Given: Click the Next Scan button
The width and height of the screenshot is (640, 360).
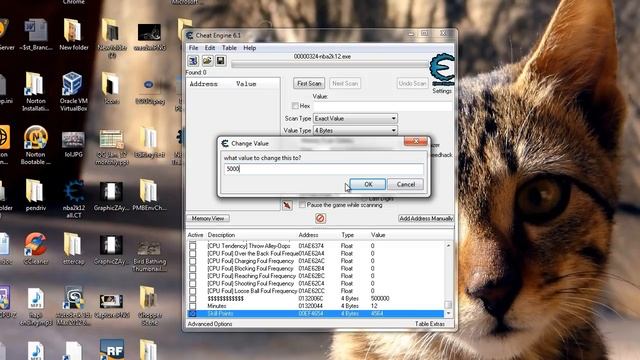Looking at the screenshot, I should pyautogui.click(x=345, y=83).
